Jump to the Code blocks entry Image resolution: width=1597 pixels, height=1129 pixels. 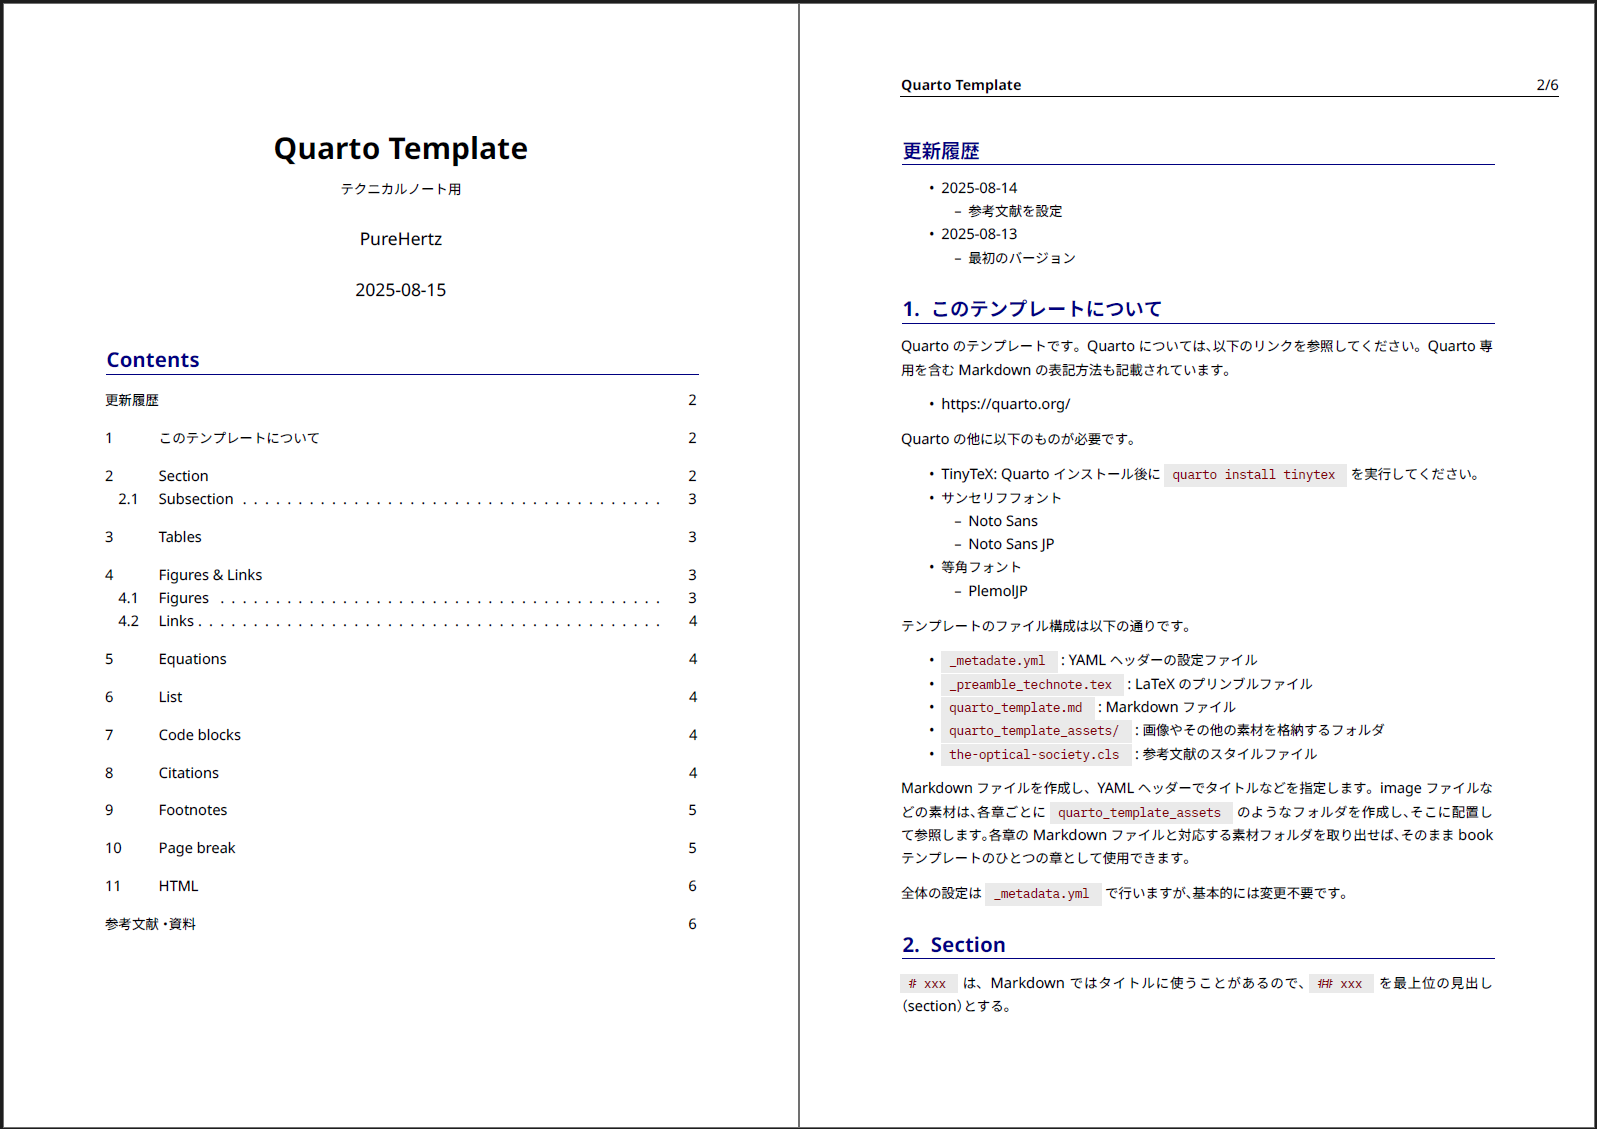[200, 735]
